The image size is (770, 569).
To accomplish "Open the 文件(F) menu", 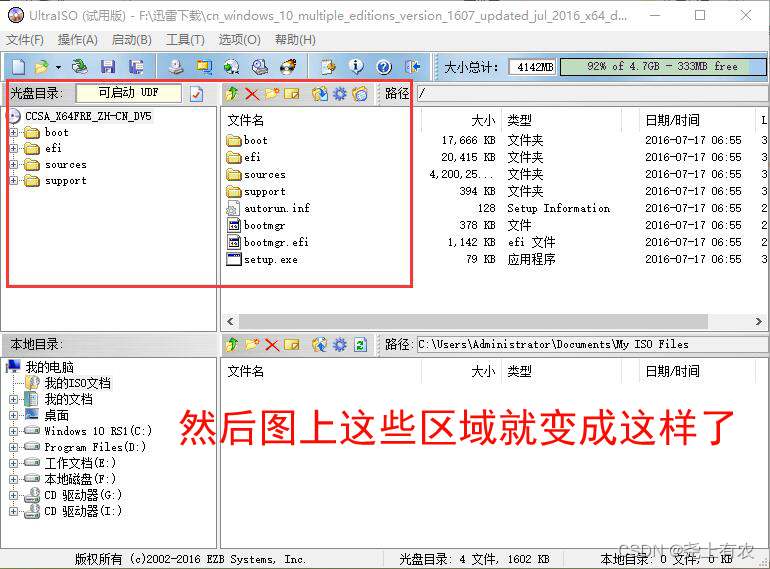I will click(x=25, y=40).
